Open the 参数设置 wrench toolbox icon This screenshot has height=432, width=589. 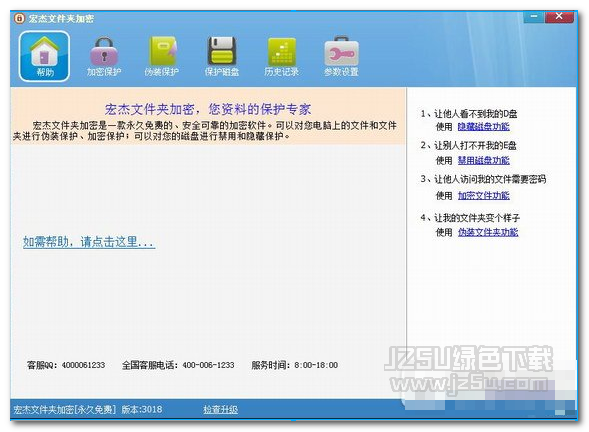341,56
